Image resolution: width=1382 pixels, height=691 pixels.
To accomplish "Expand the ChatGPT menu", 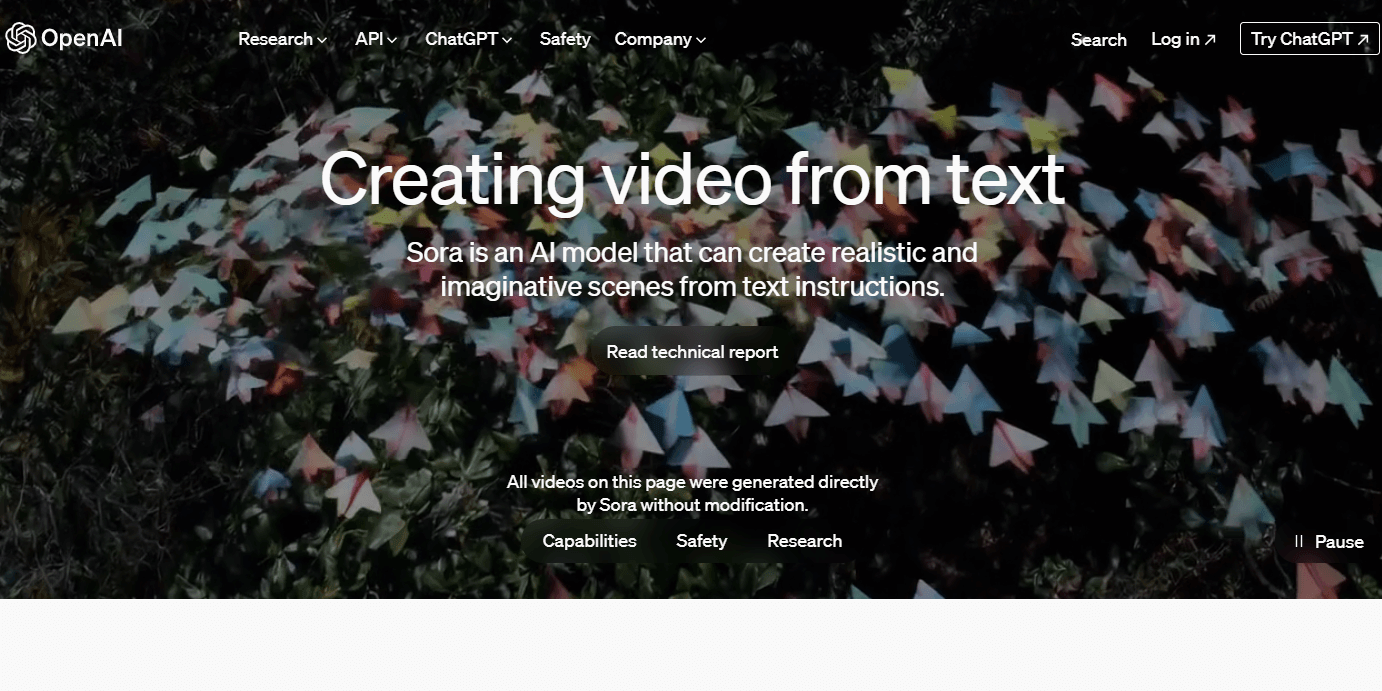I will [469, 39].
